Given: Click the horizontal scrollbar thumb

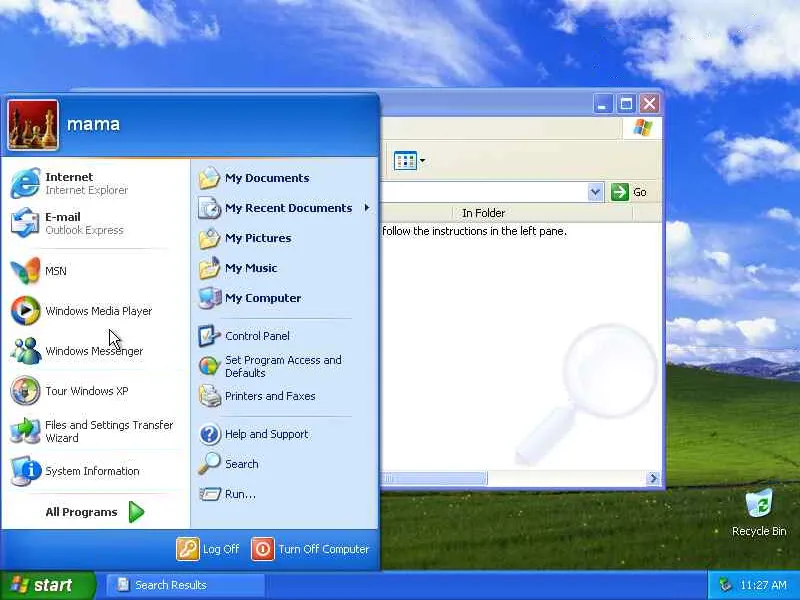Looking at the screenshot, I should pyautogui.click(x=435, y=479).
